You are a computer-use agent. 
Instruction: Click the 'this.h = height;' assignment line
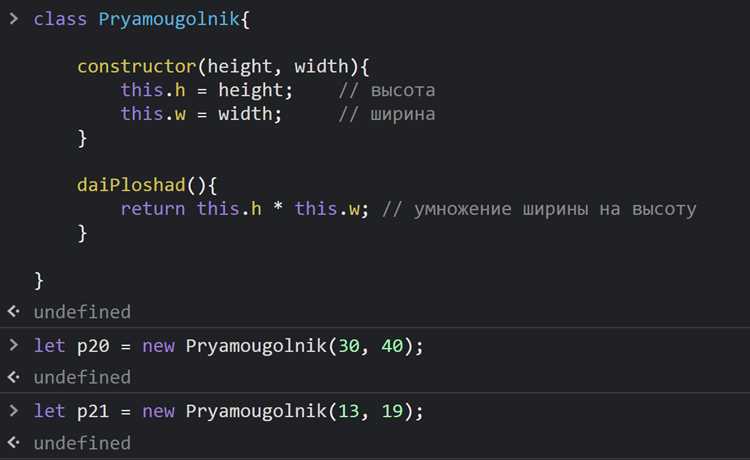point(207,90)
